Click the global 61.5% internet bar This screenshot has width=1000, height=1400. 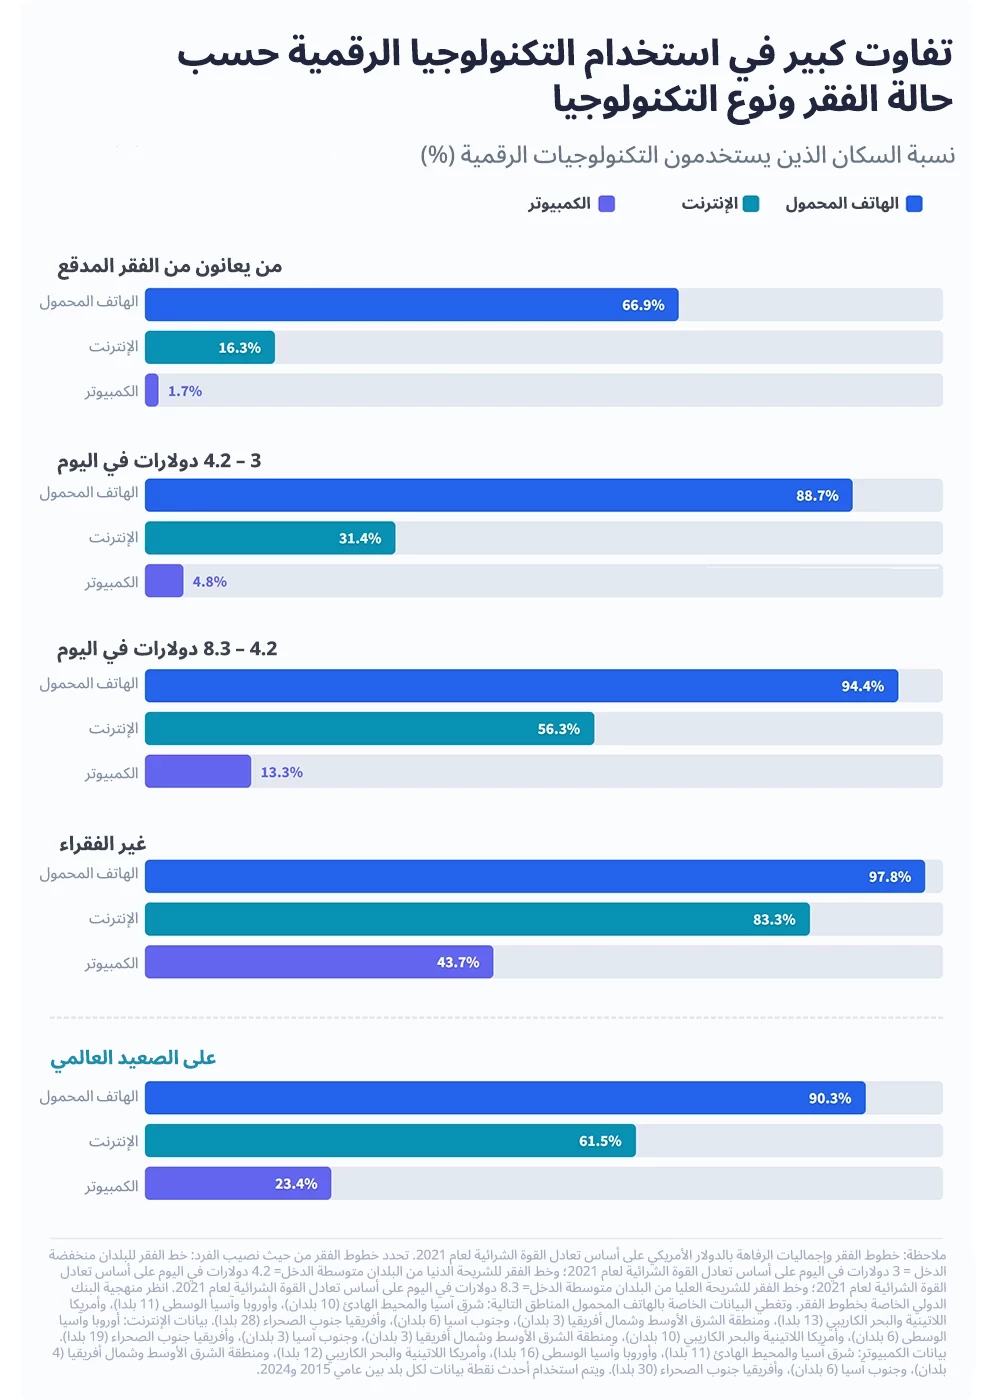click(390, 1141)
